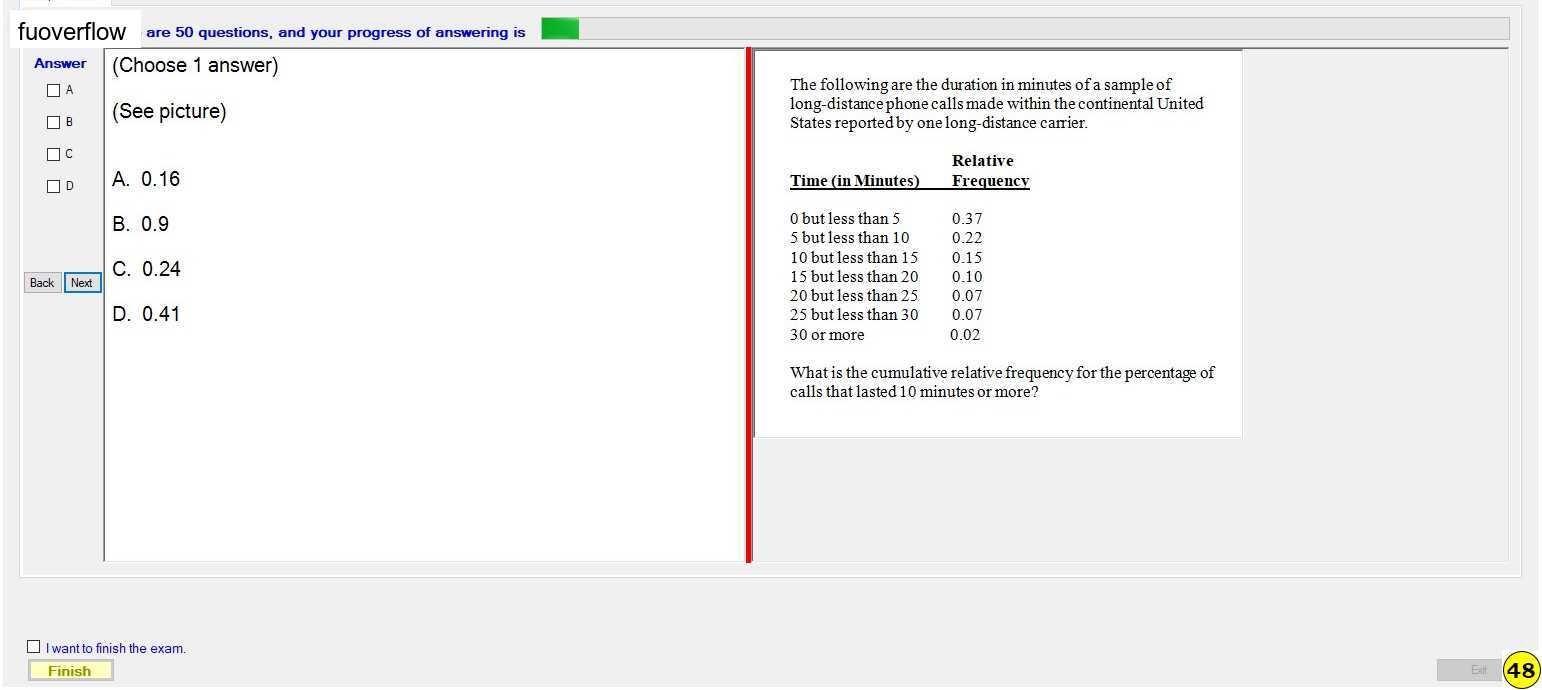This screenshot has width=1542, height=690.
Task: Click the '20 but less than 25' row
Action: pos(886,296)
